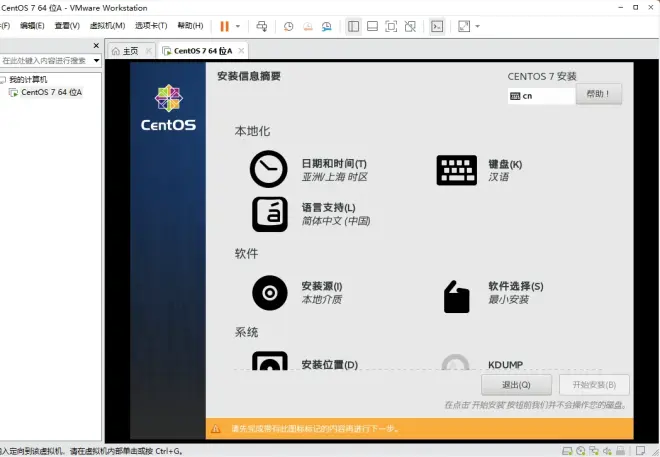This screenshot has height=457, width=660.
Task: Click the message log status bar icon
Action: 641,451
